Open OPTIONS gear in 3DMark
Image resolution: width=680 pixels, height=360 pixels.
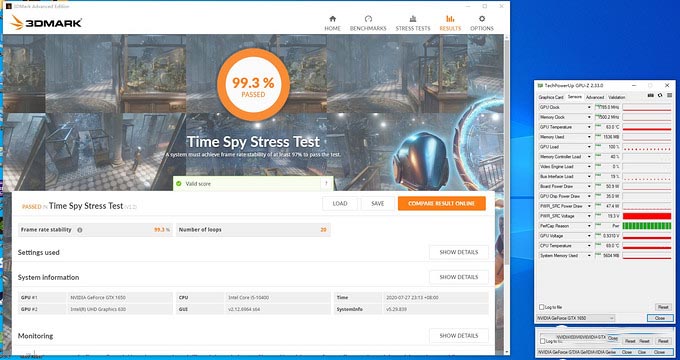[x=482, y=23]
